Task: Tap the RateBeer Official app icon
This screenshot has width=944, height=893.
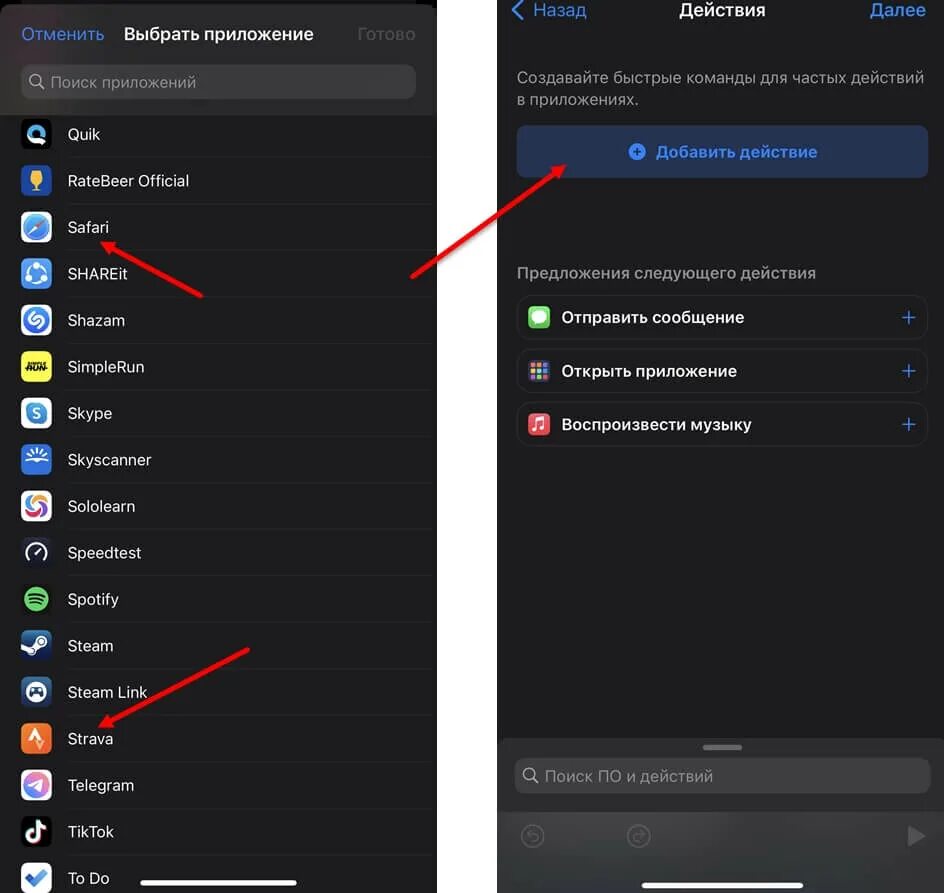Action: click(x=36, y=181)
